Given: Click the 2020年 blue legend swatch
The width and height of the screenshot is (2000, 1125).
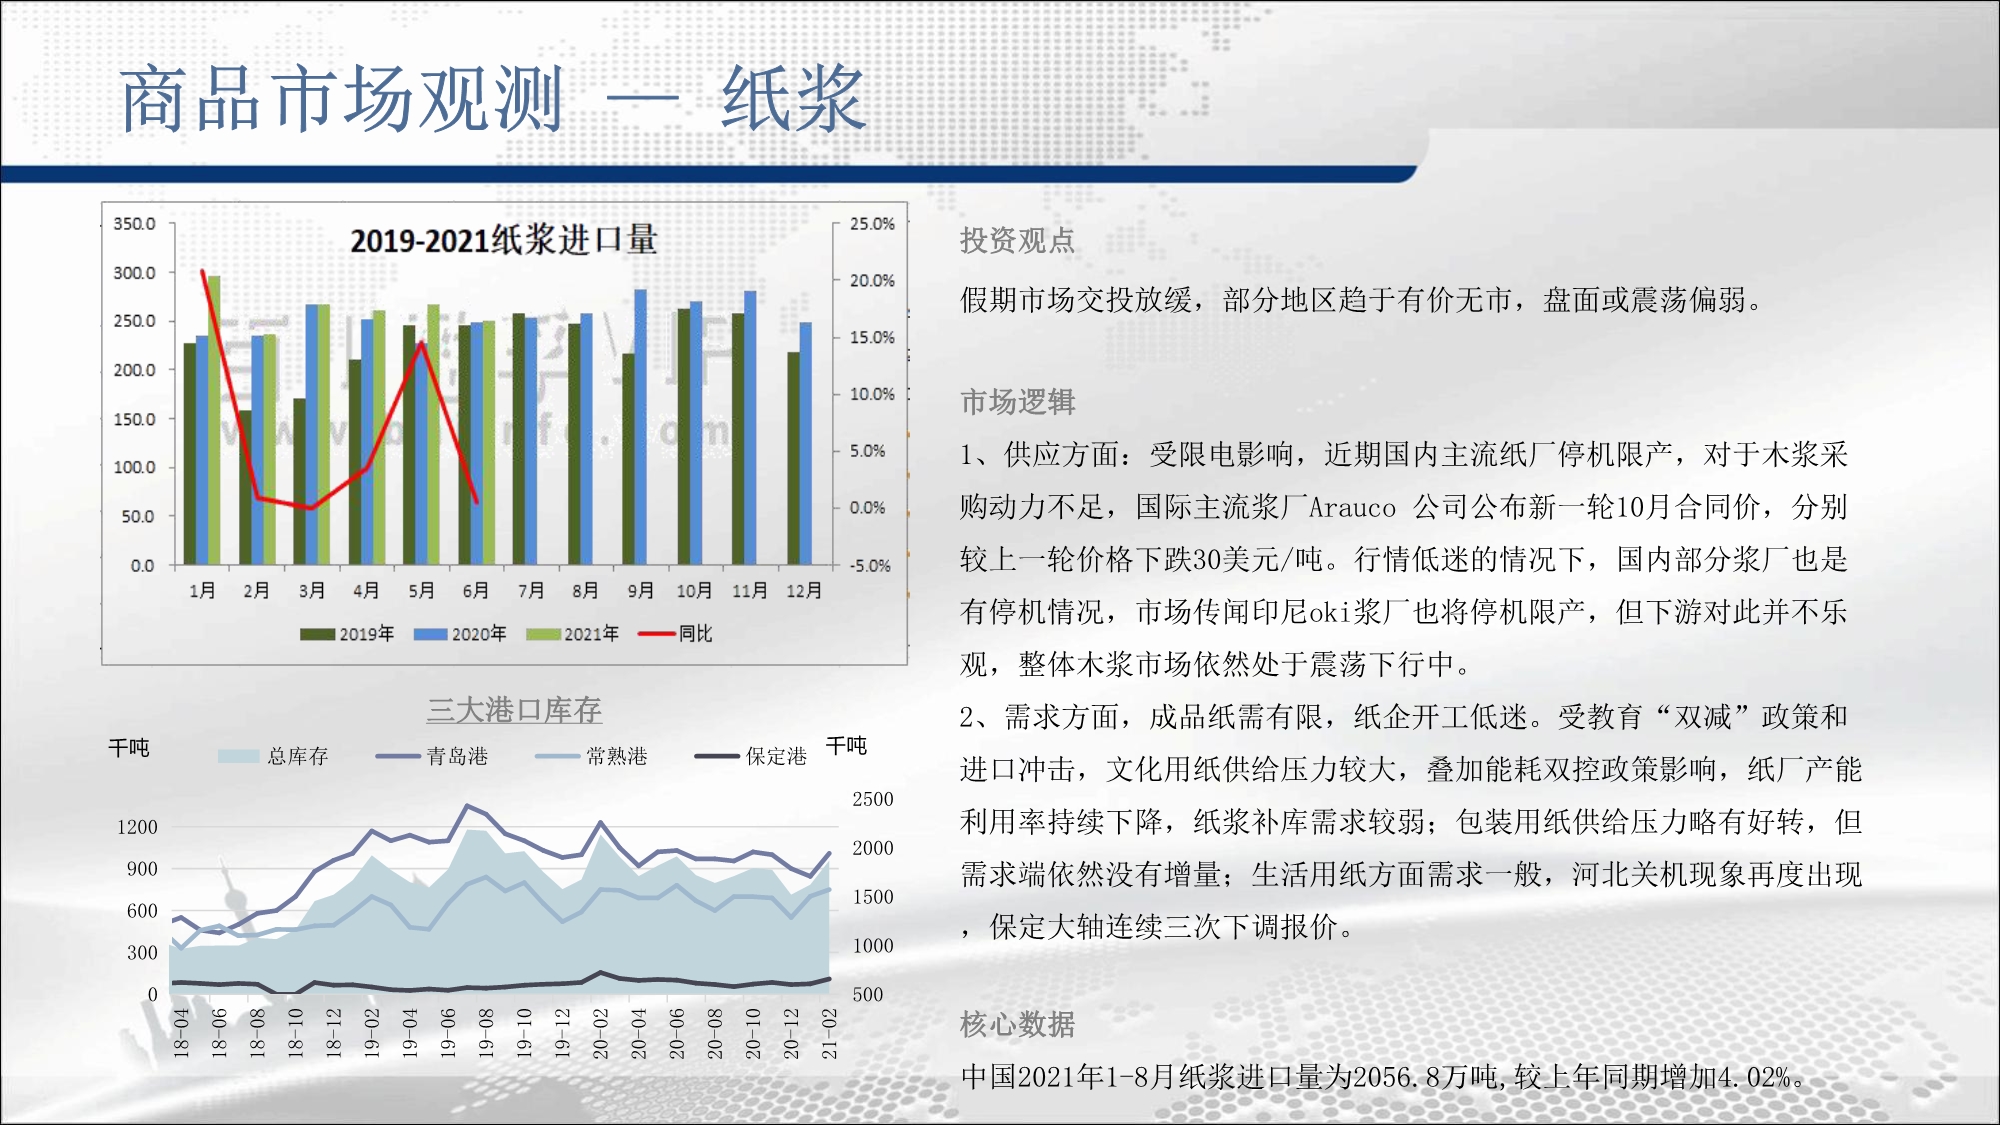Looking at the screenshot, I should click(x=430, y=634).
